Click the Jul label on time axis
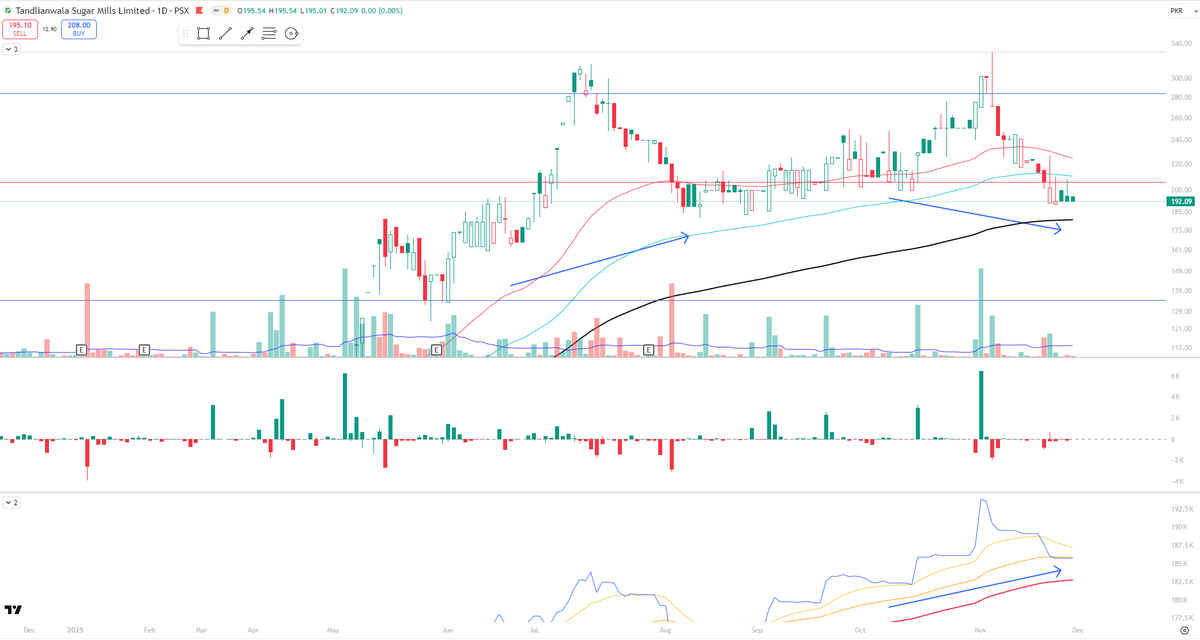 [535, 630]
